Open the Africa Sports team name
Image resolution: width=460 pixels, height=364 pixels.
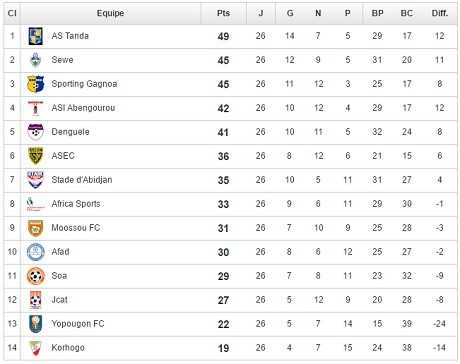[76, 204]
